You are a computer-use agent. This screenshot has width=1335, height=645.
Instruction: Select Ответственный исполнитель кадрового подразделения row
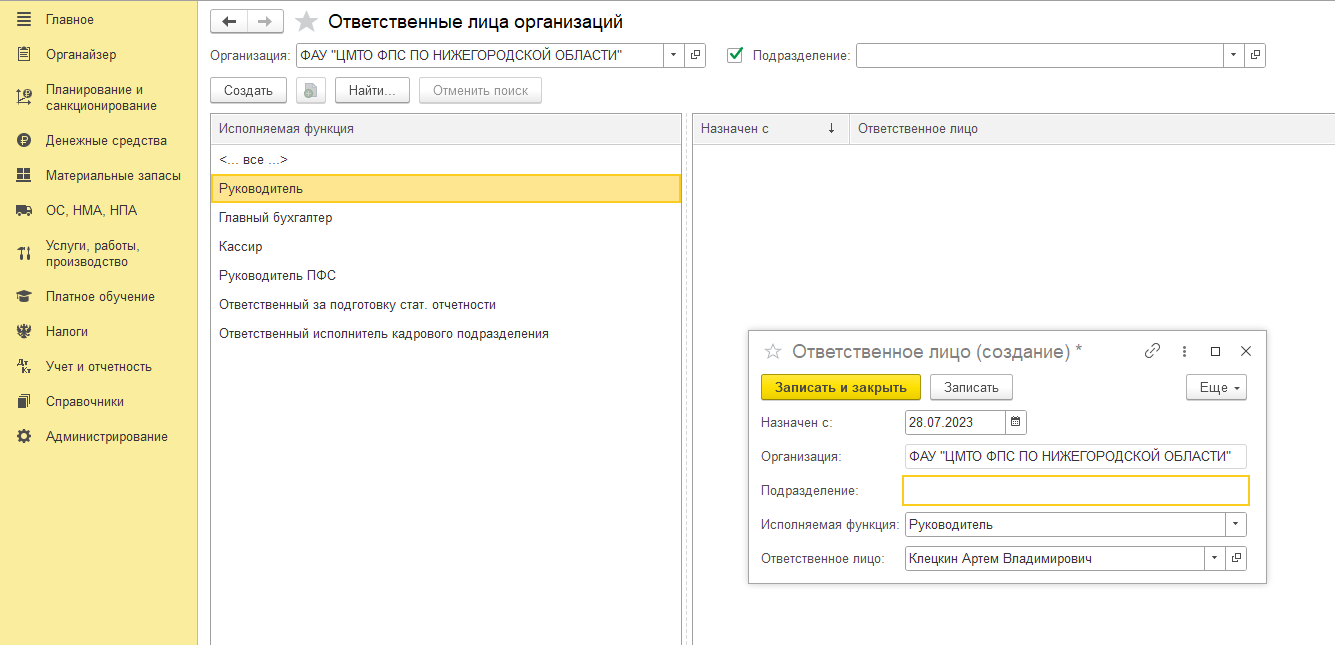click(446, 333)
